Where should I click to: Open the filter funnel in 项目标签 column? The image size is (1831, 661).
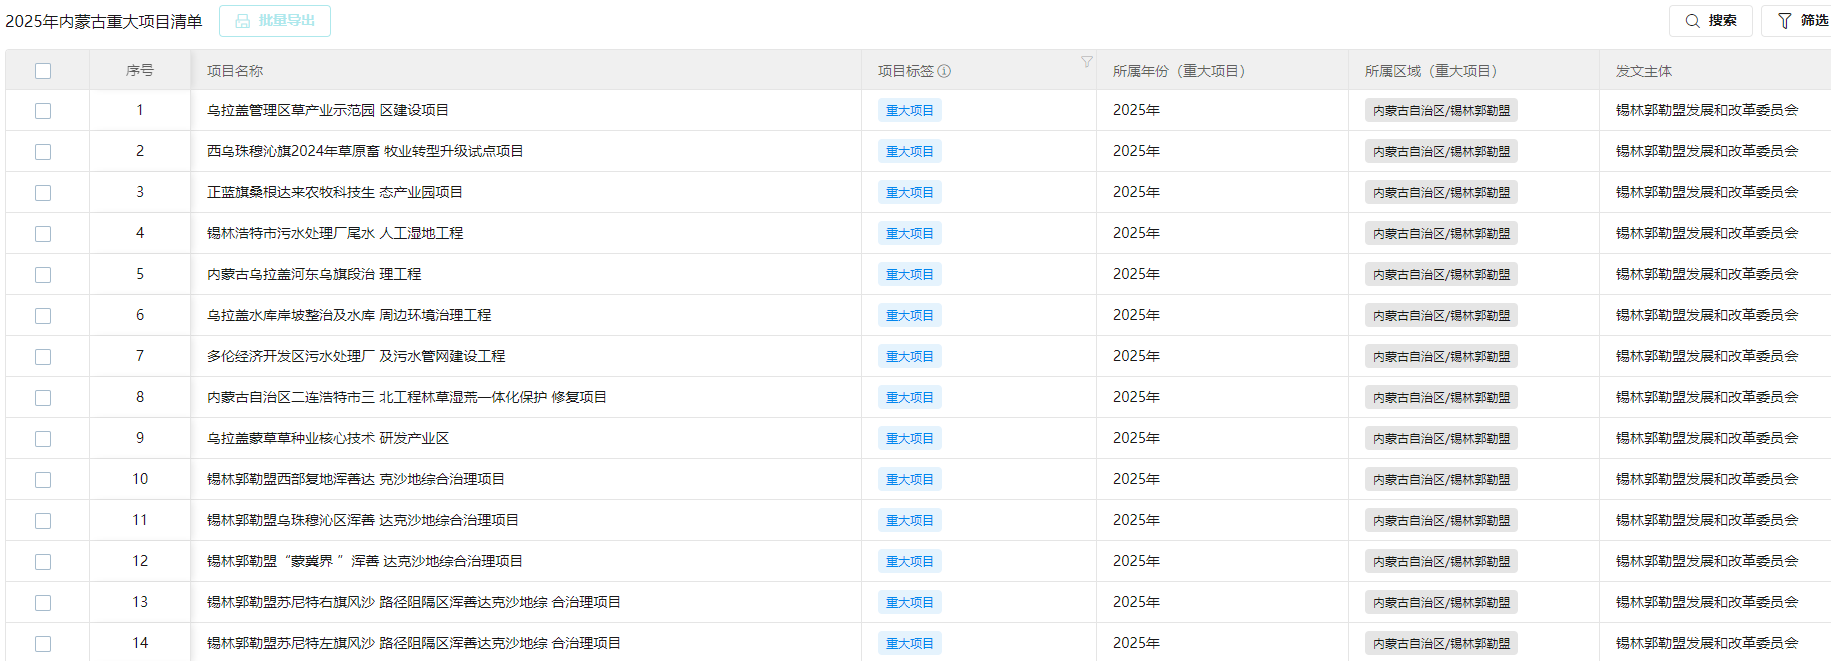click(x=1086, y=62)
